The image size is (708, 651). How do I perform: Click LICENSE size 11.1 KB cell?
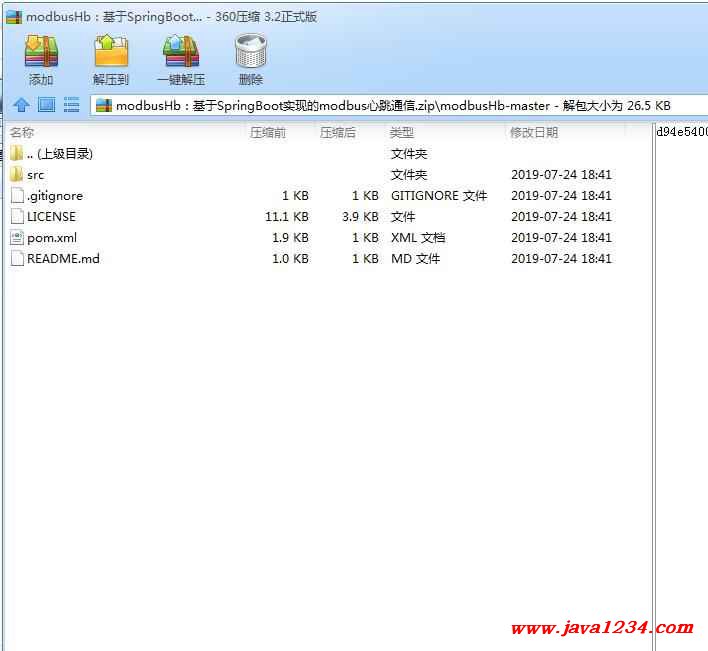pyautogui.click(x=287, y=217)
